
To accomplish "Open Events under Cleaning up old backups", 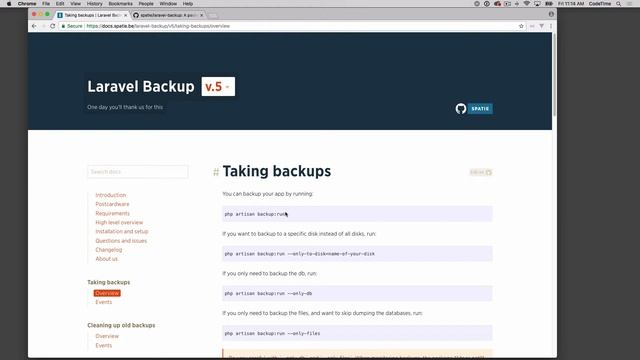I will coord(103,345).
